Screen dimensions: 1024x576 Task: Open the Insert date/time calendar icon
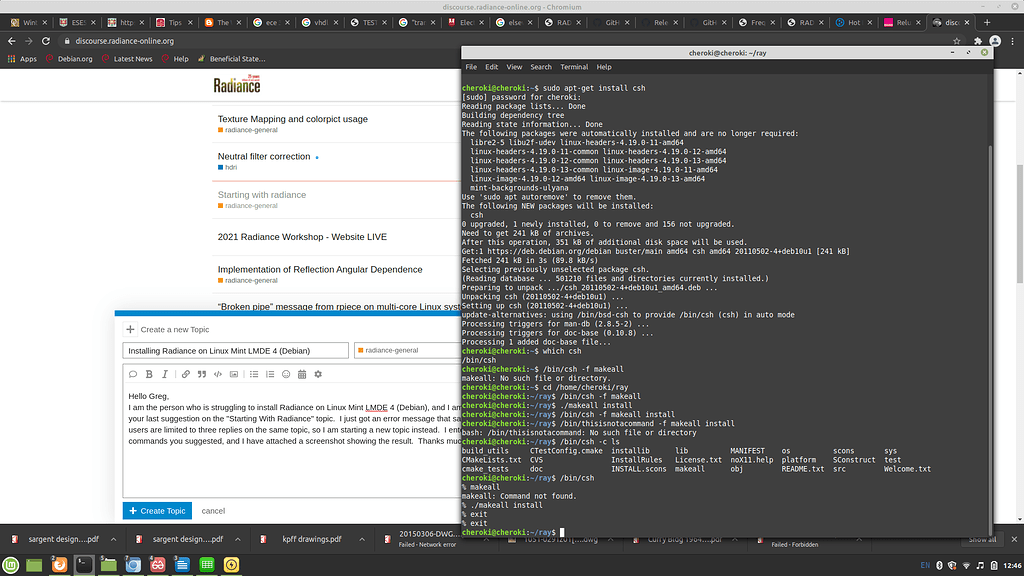click(302, 373)
